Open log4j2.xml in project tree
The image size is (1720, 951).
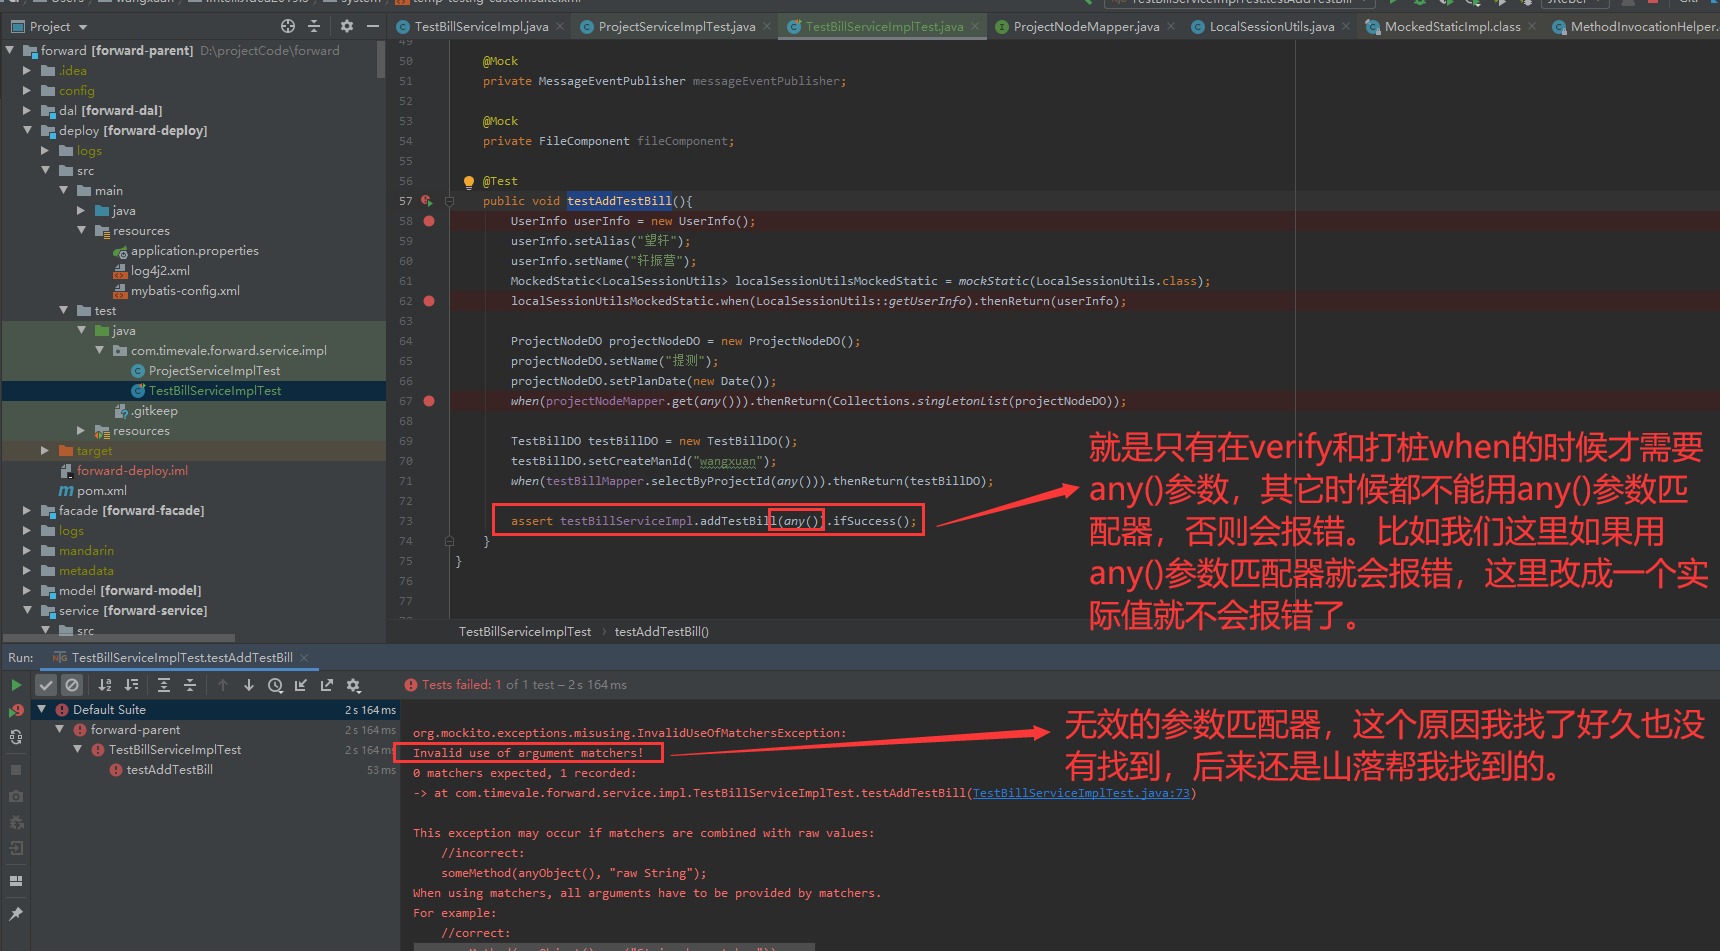click(x=160, y=270)
